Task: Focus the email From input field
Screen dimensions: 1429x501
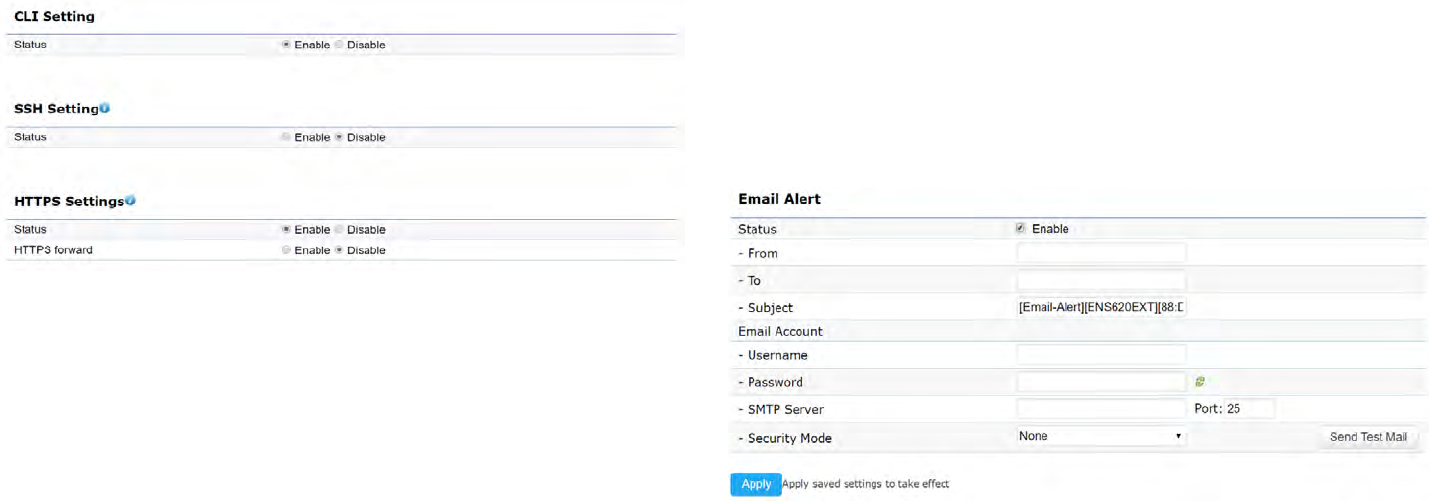Action: tap(1101, 253)
